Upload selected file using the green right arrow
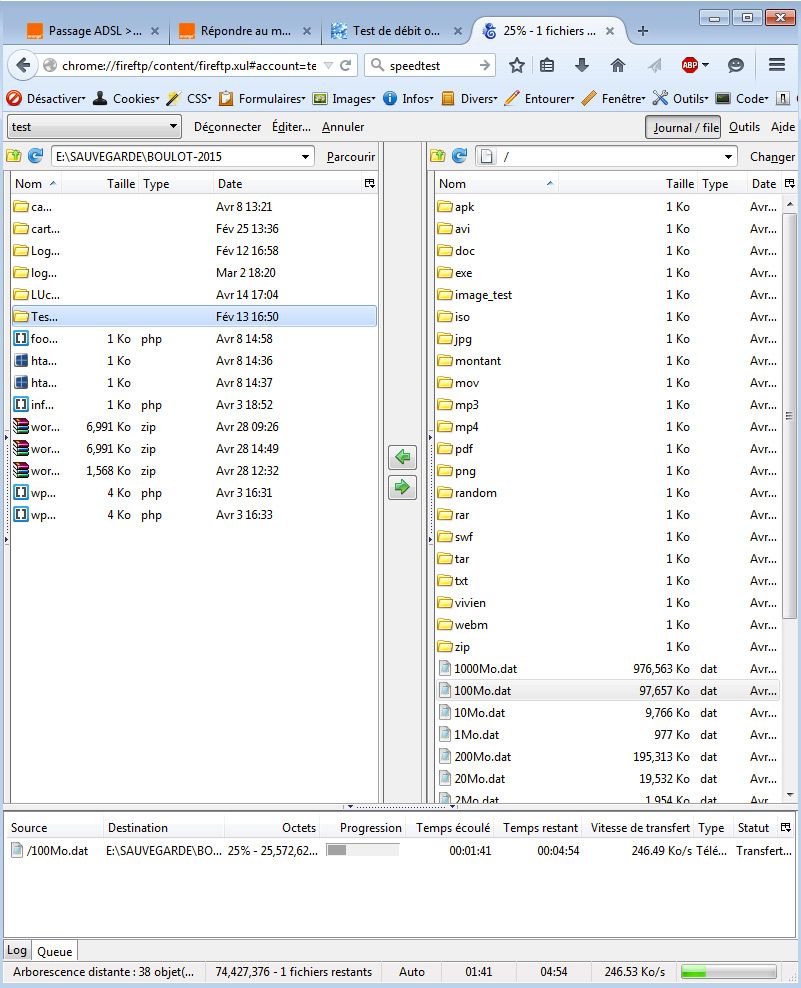 (x=401, y=487)
